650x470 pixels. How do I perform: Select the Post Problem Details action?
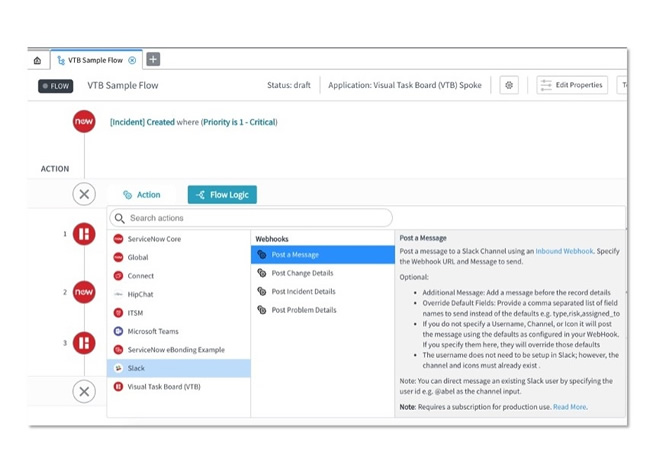pyautogui.click(x=323, y=310)
